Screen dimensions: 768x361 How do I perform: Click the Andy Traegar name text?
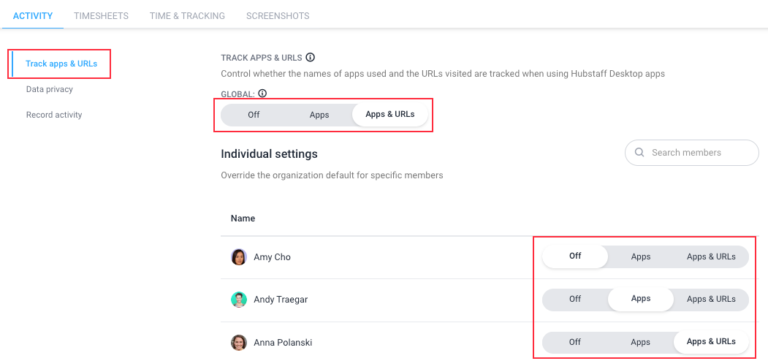click(281, 299)
